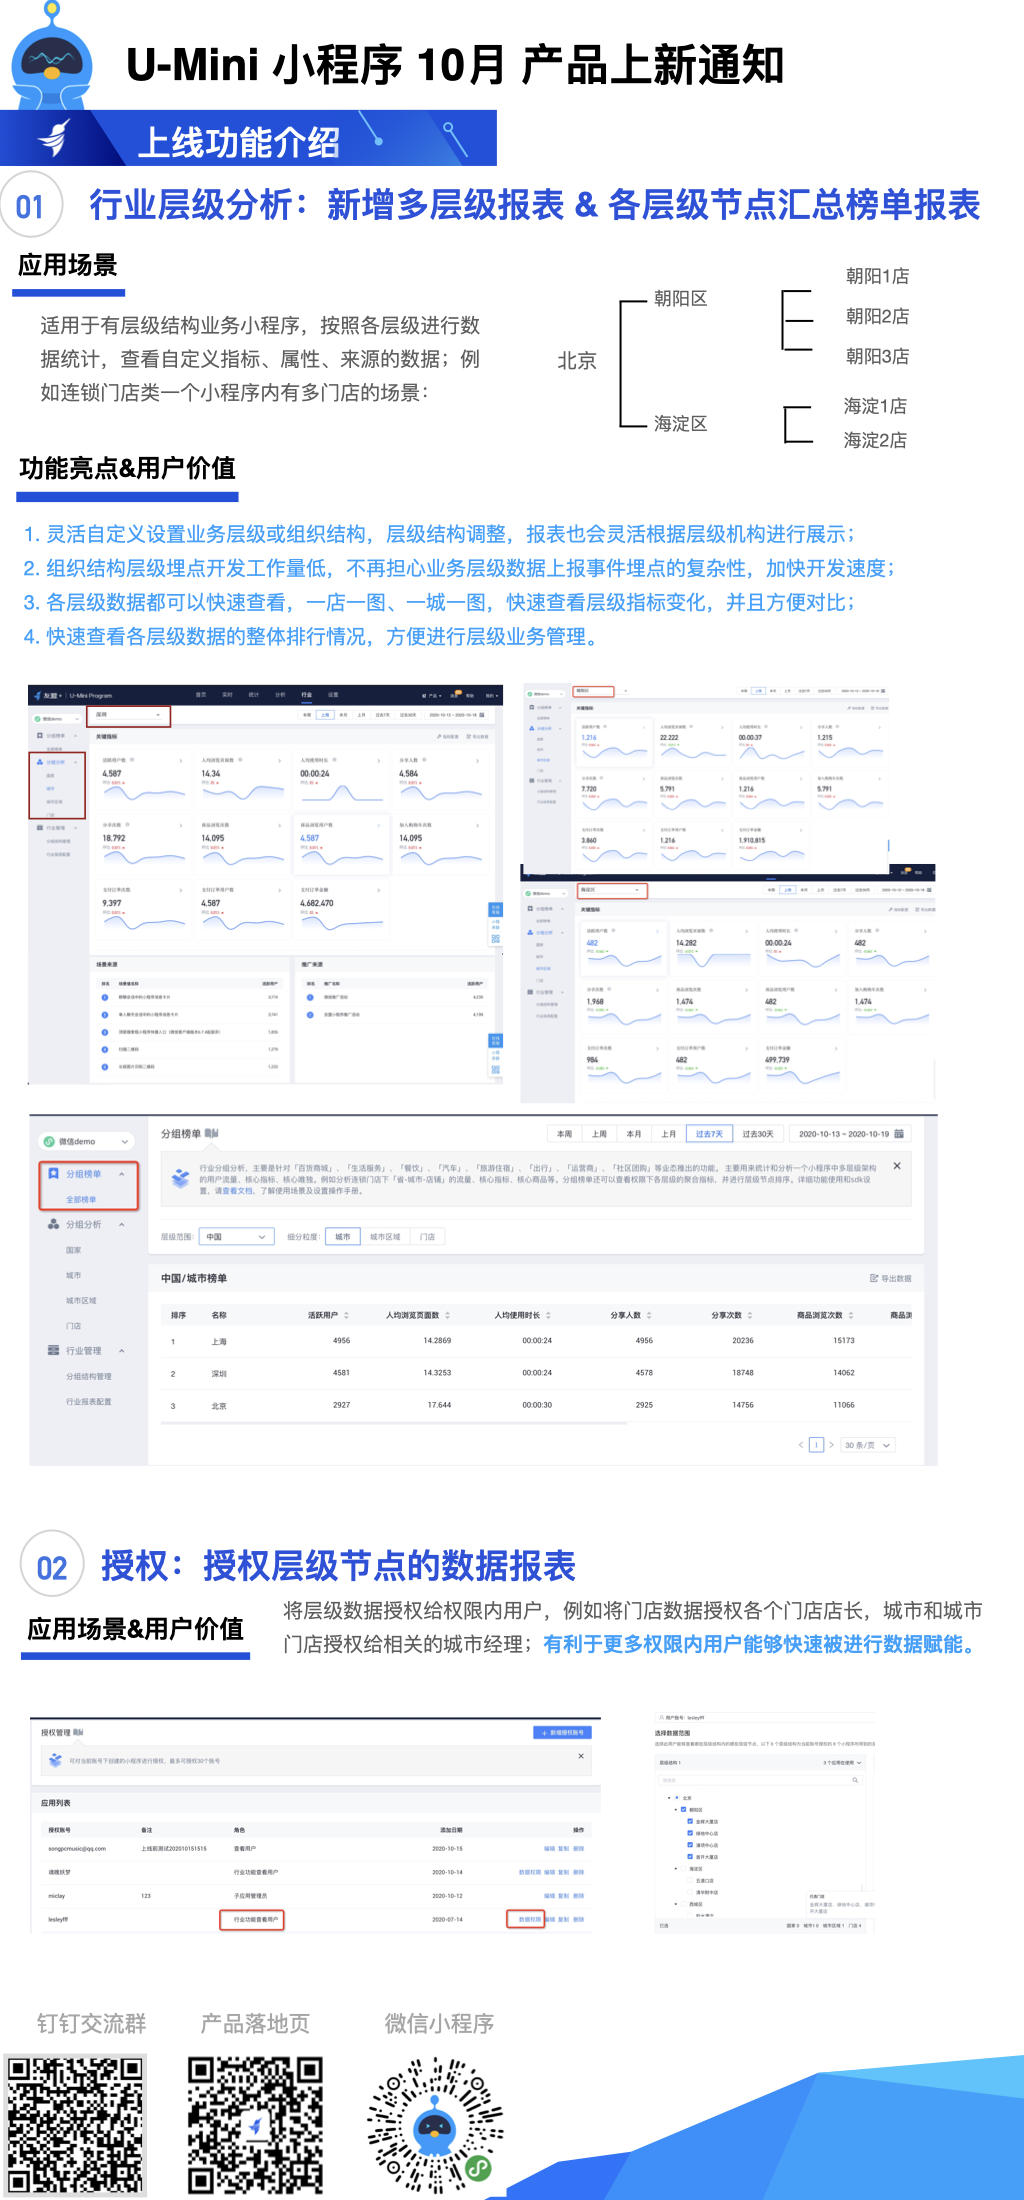Select the 城市 granularity tab

pos(343,1237)
